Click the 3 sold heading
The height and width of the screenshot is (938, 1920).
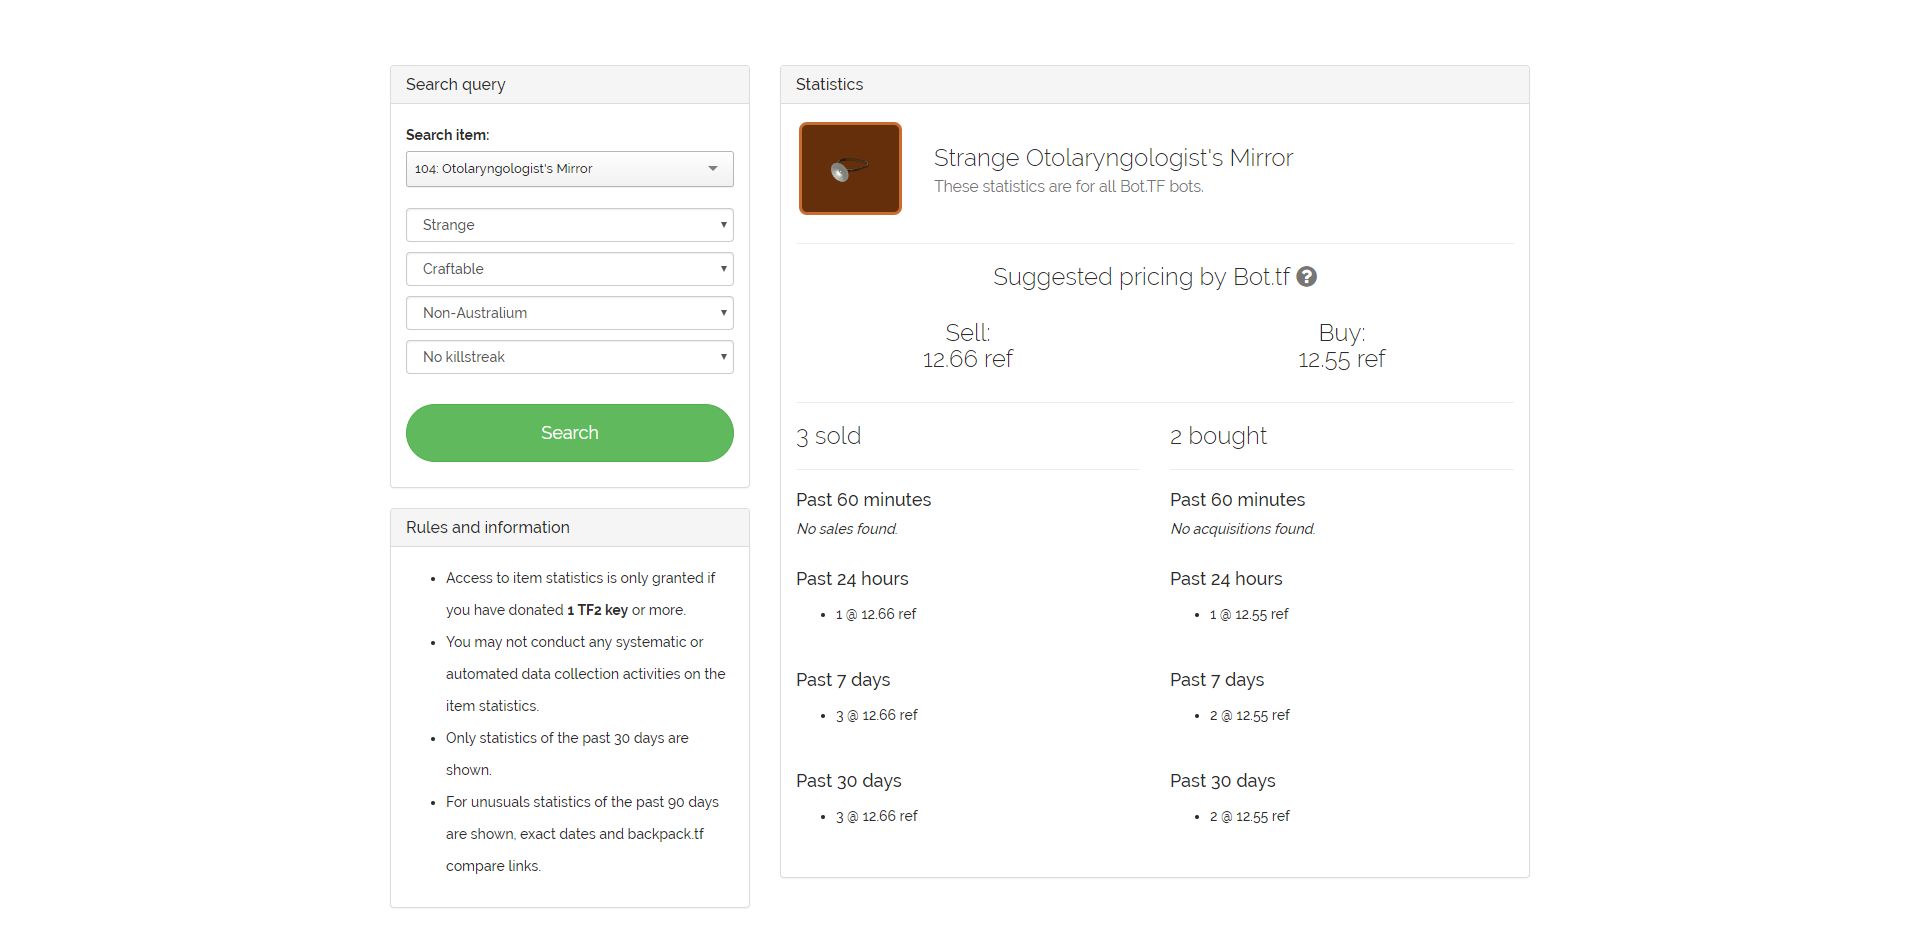click(829, 436)
